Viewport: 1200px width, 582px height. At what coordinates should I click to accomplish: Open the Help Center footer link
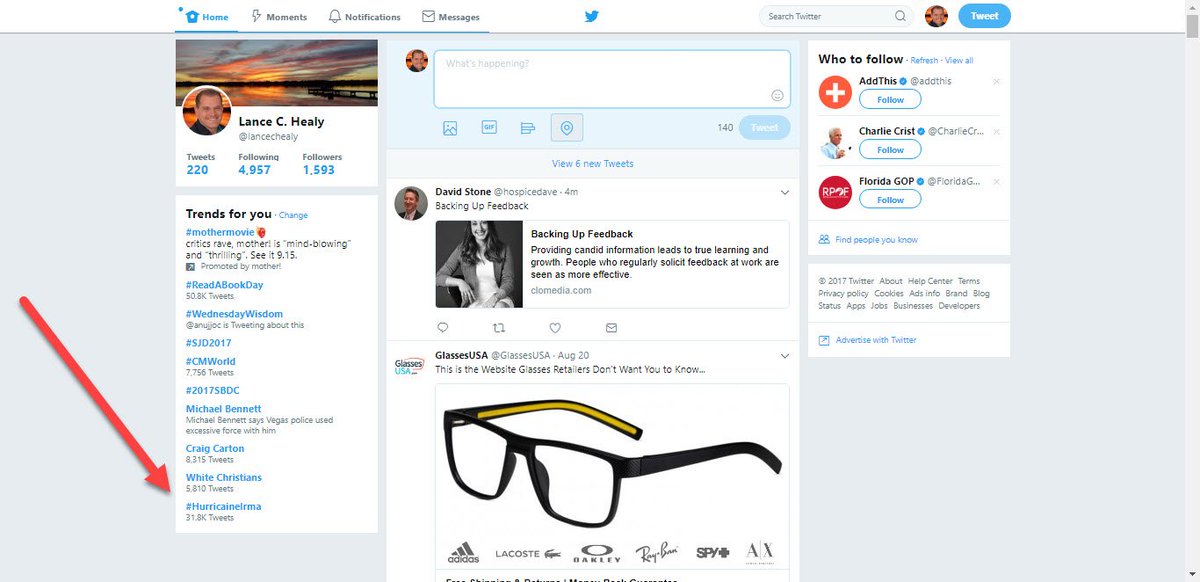(930, 281)
